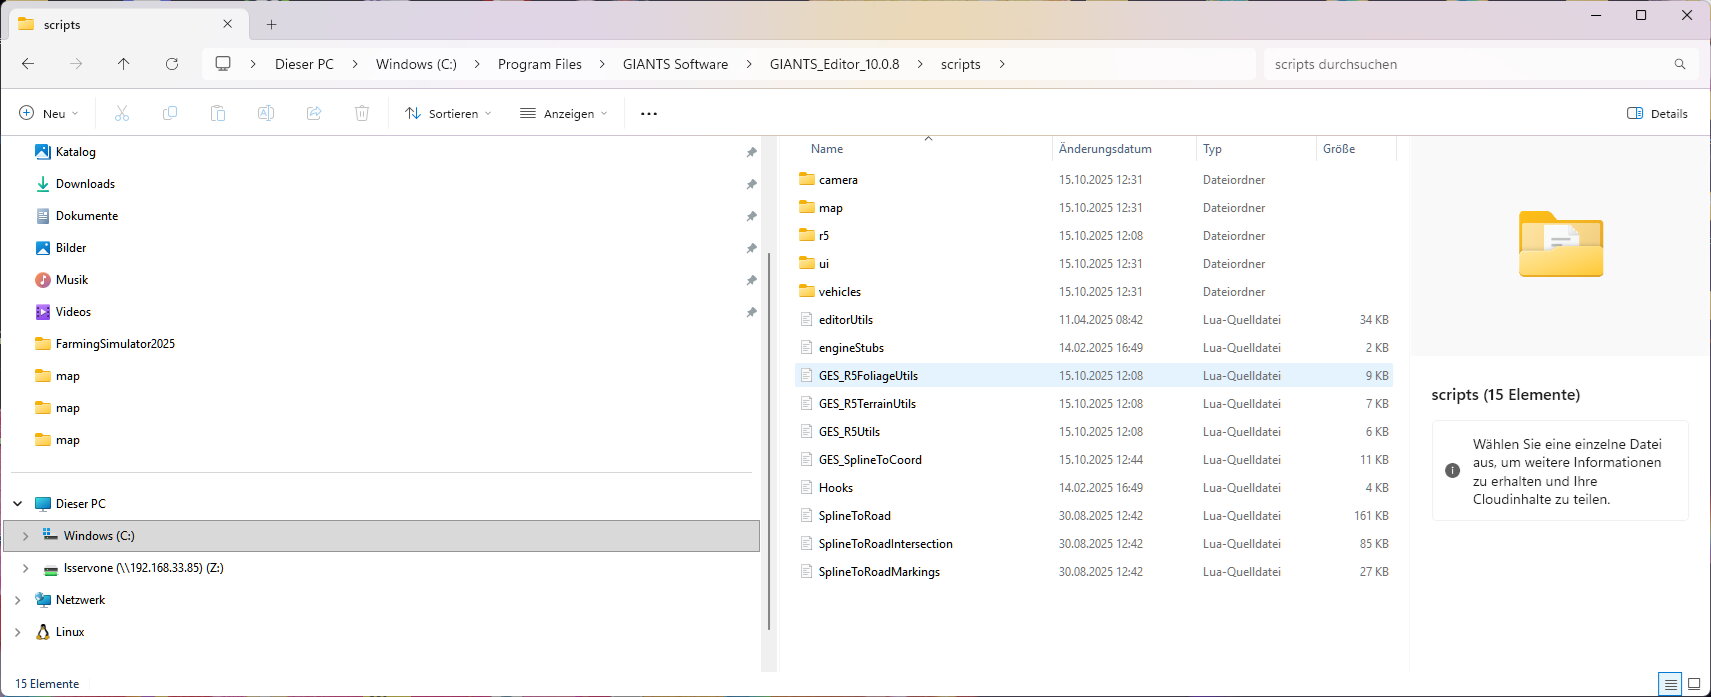
Task: Open the Sortieren dropdown
Action: 448,113
